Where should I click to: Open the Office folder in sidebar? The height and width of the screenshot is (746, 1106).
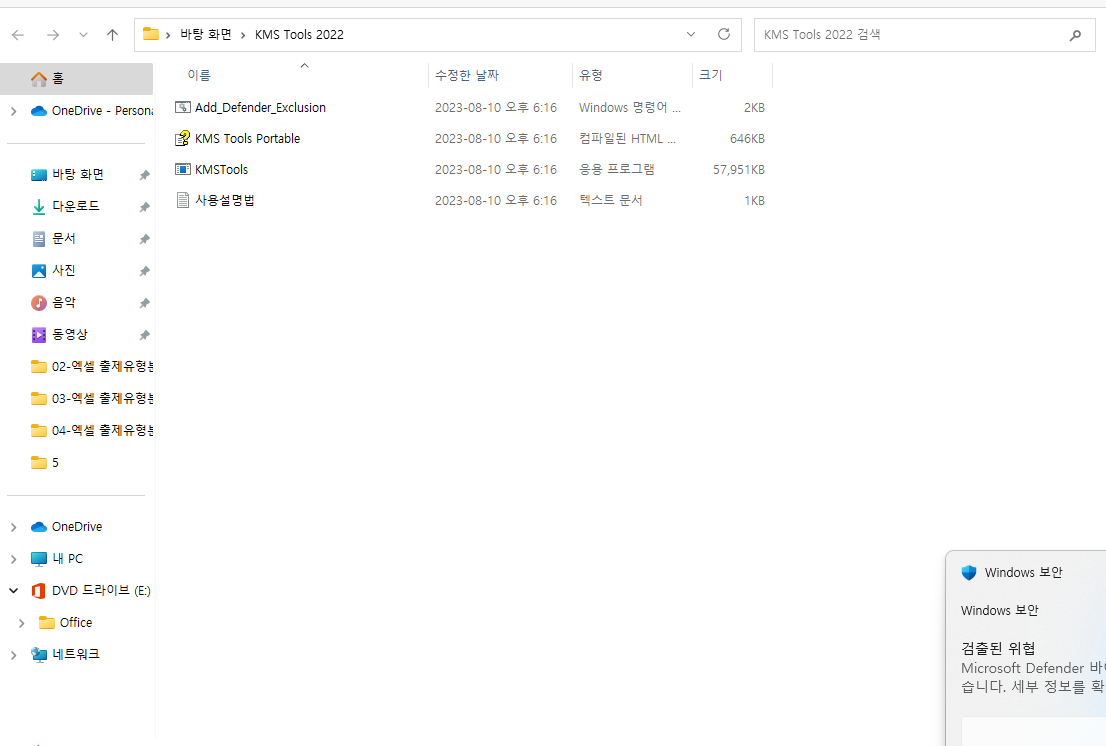[66, 622]
